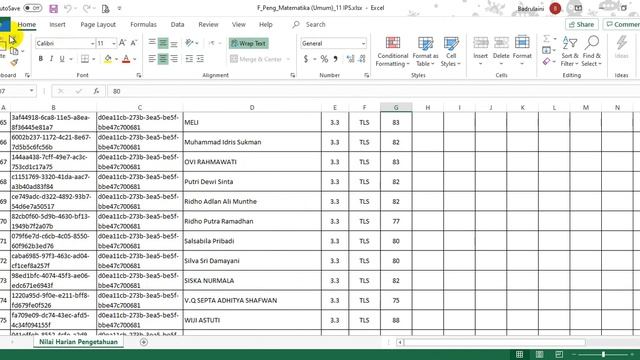
Task: Switch to Page Break Preview in status bar
Action: [x=559, y=354]
